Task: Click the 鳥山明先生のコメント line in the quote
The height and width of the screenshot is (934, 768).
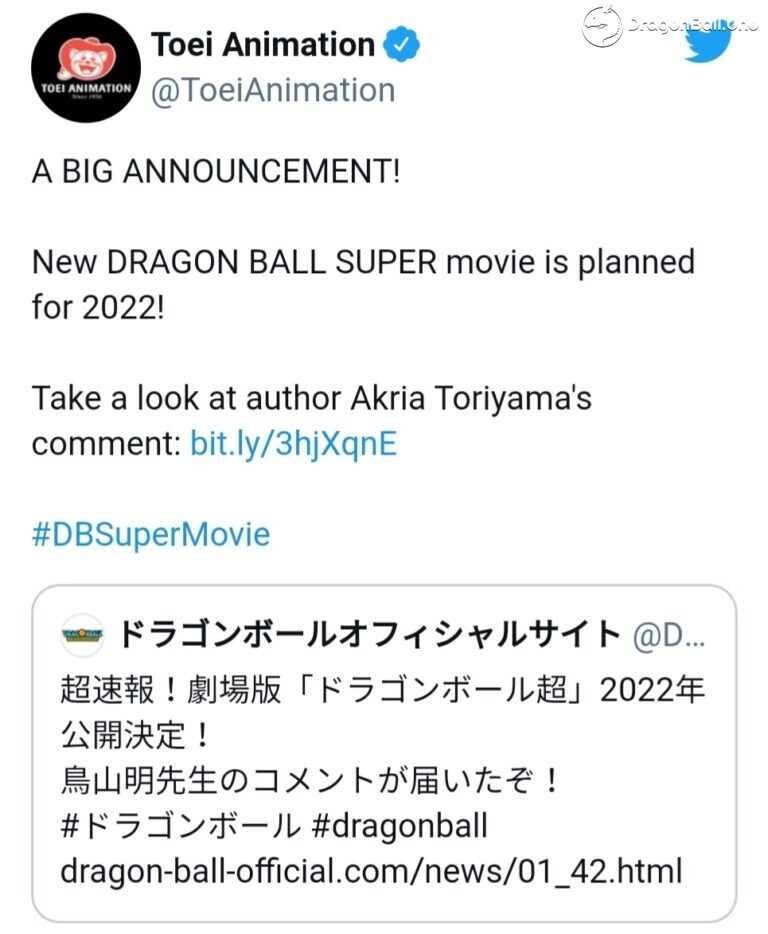Action: (310, 782)
